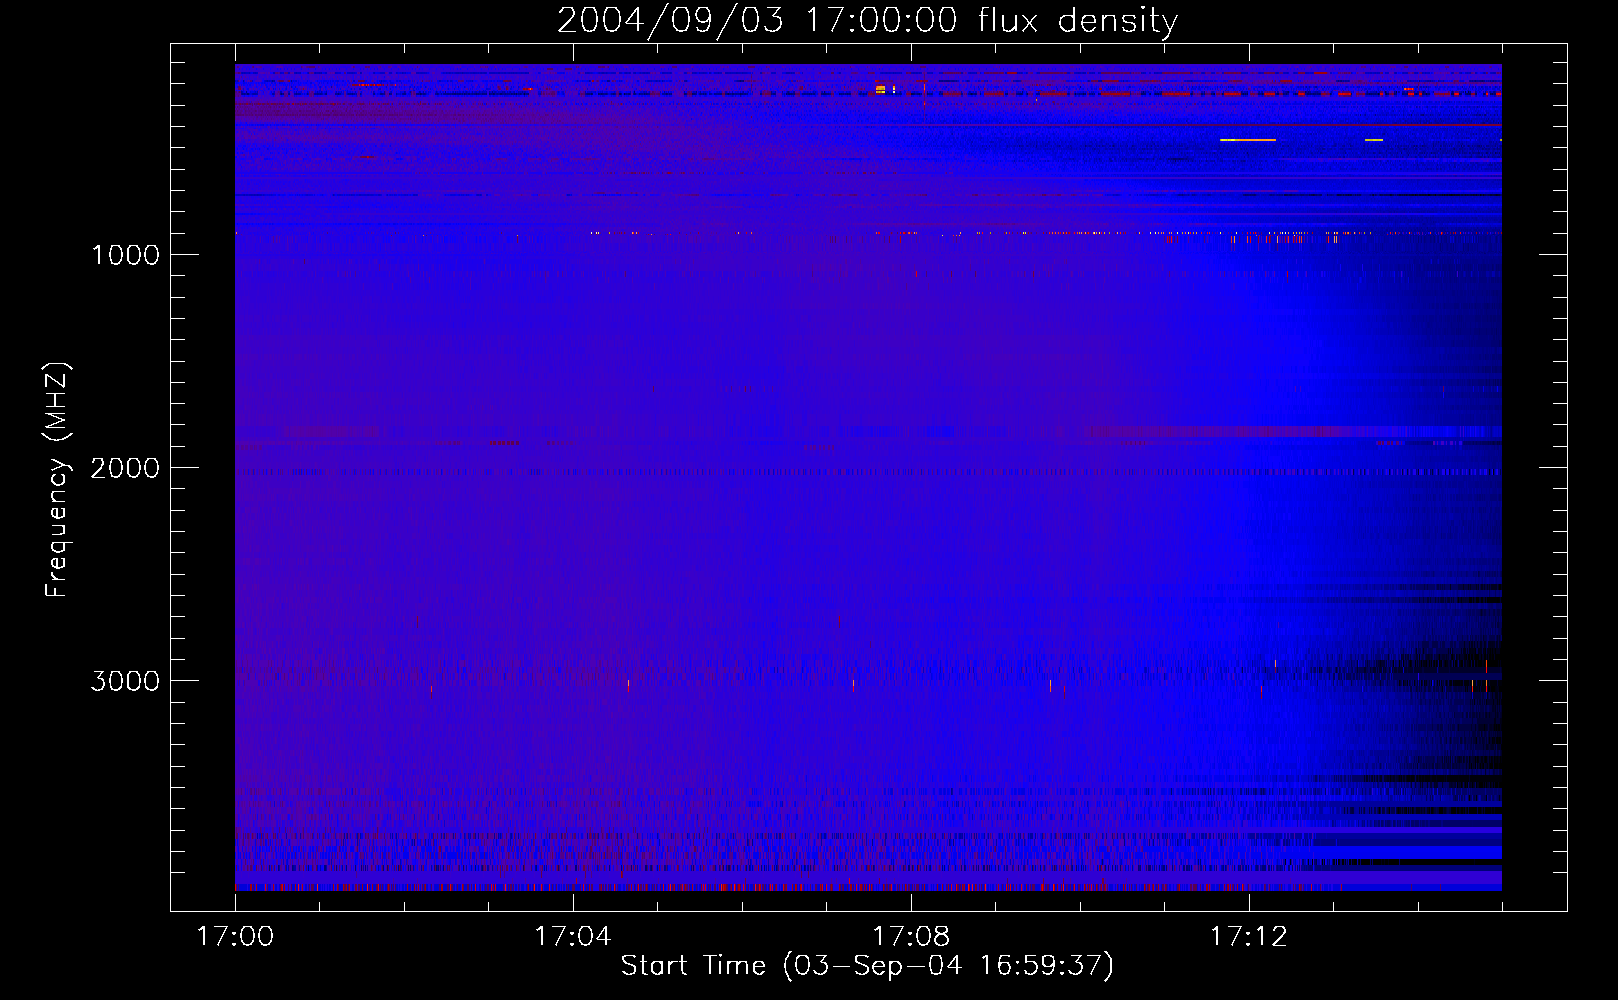The image size is (1618, 1000).
Task: Click the yellow-orange burst block near 17:08
Action: [x=881, y=89]
